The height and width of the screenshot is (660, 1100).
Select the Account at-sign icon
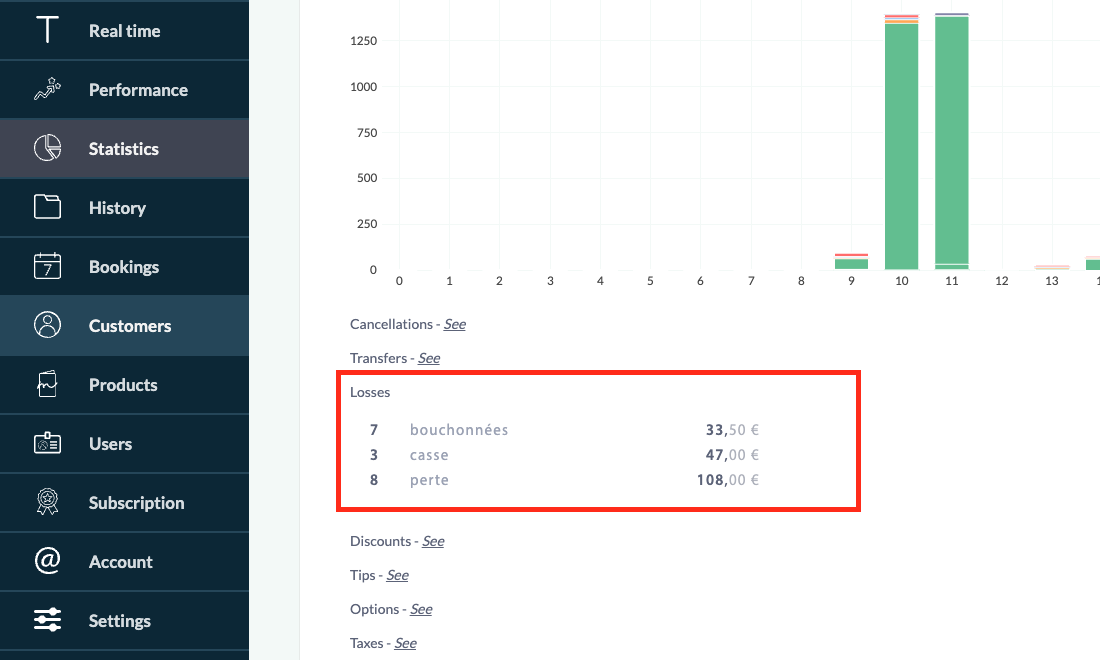coord(47,562)
